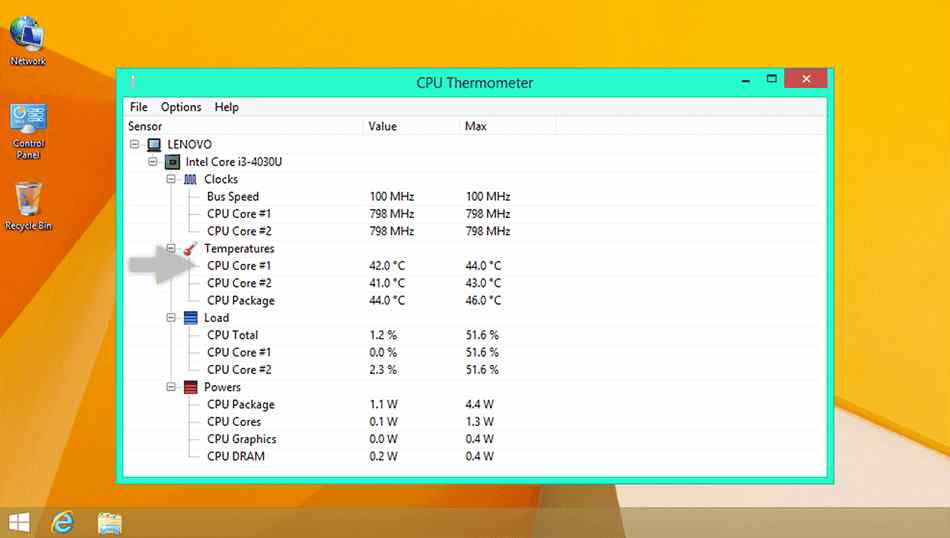This screenshot has width=950, height=538.
Task: Click the Intel Core i3-4030U processor chip icon
Action: point(172,162)
